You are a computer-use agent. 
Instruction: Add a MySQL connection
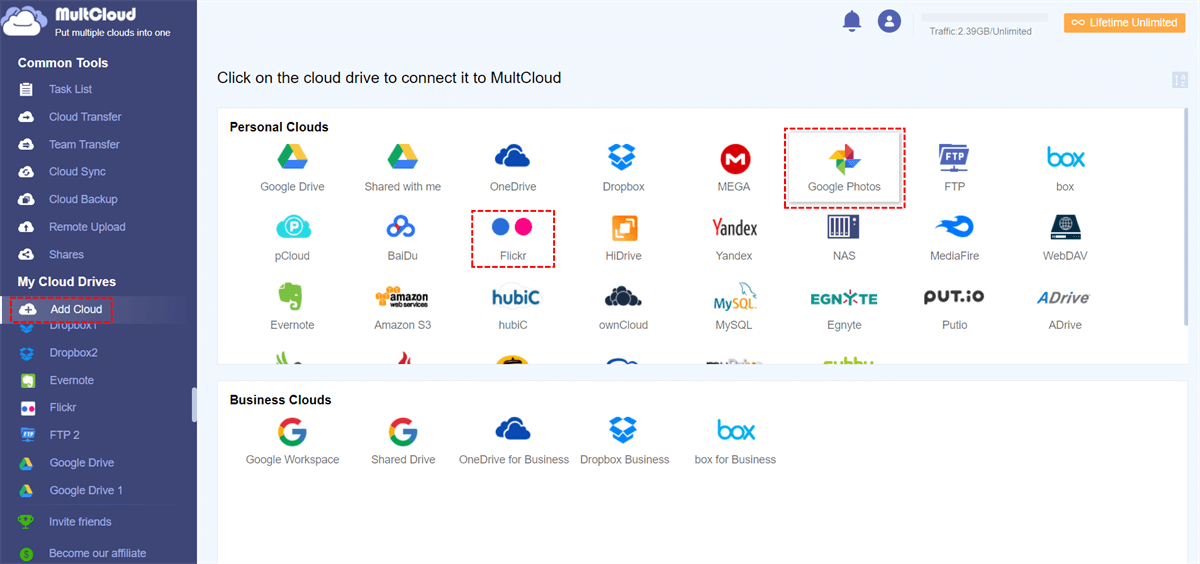734,306
